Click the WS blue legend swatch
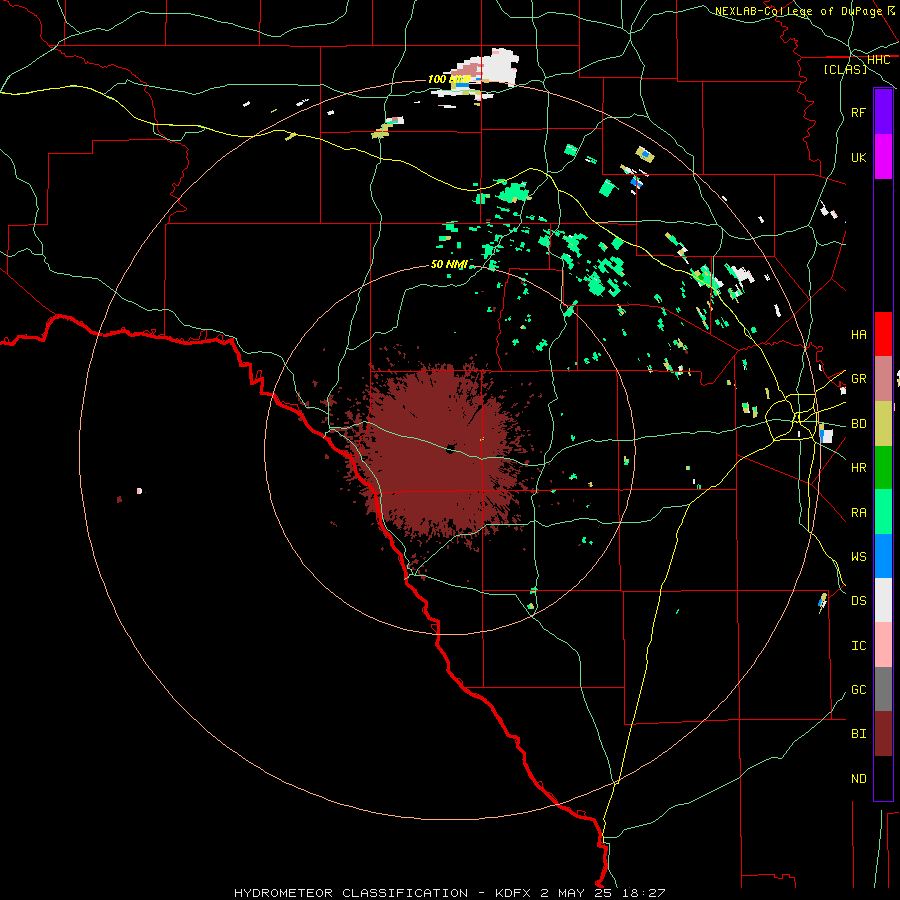The image size is (900, 900). (883, 556)
